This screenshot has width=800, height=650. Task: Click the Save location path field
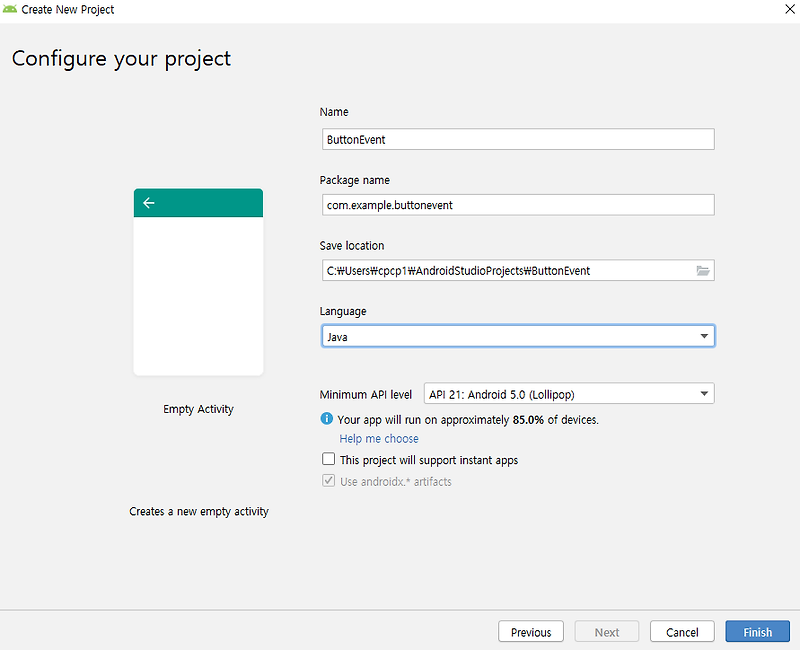point(505,271)
